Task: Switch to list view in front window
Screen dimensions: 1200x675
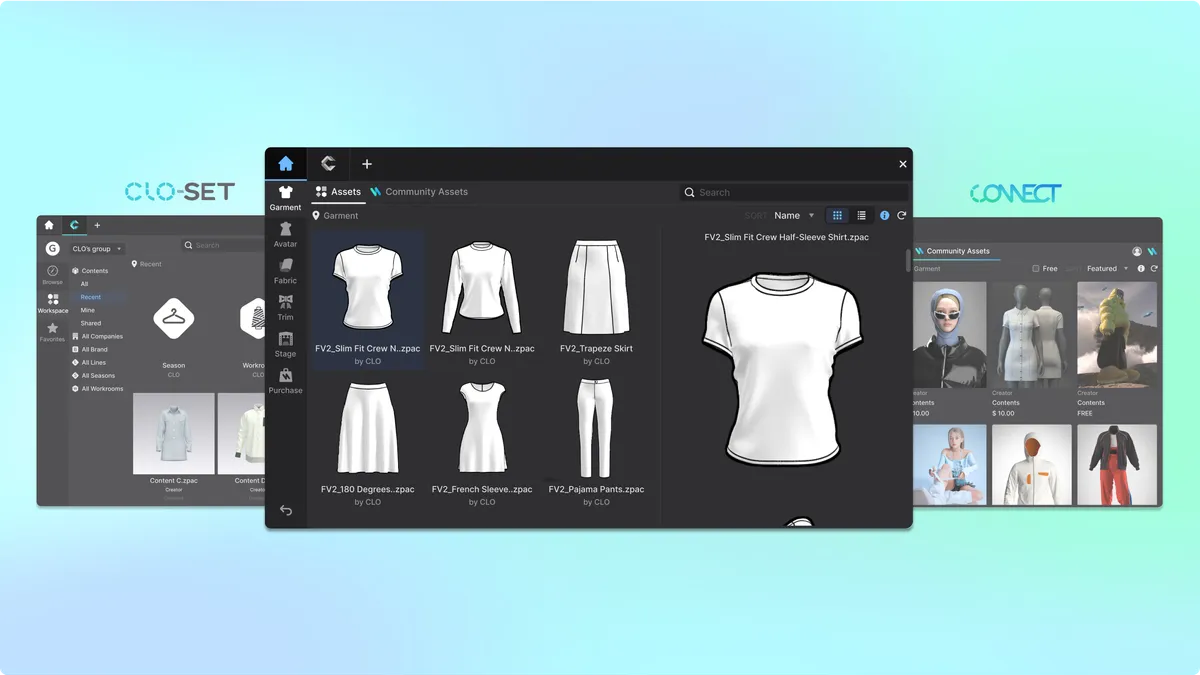Action: (861, 215)
